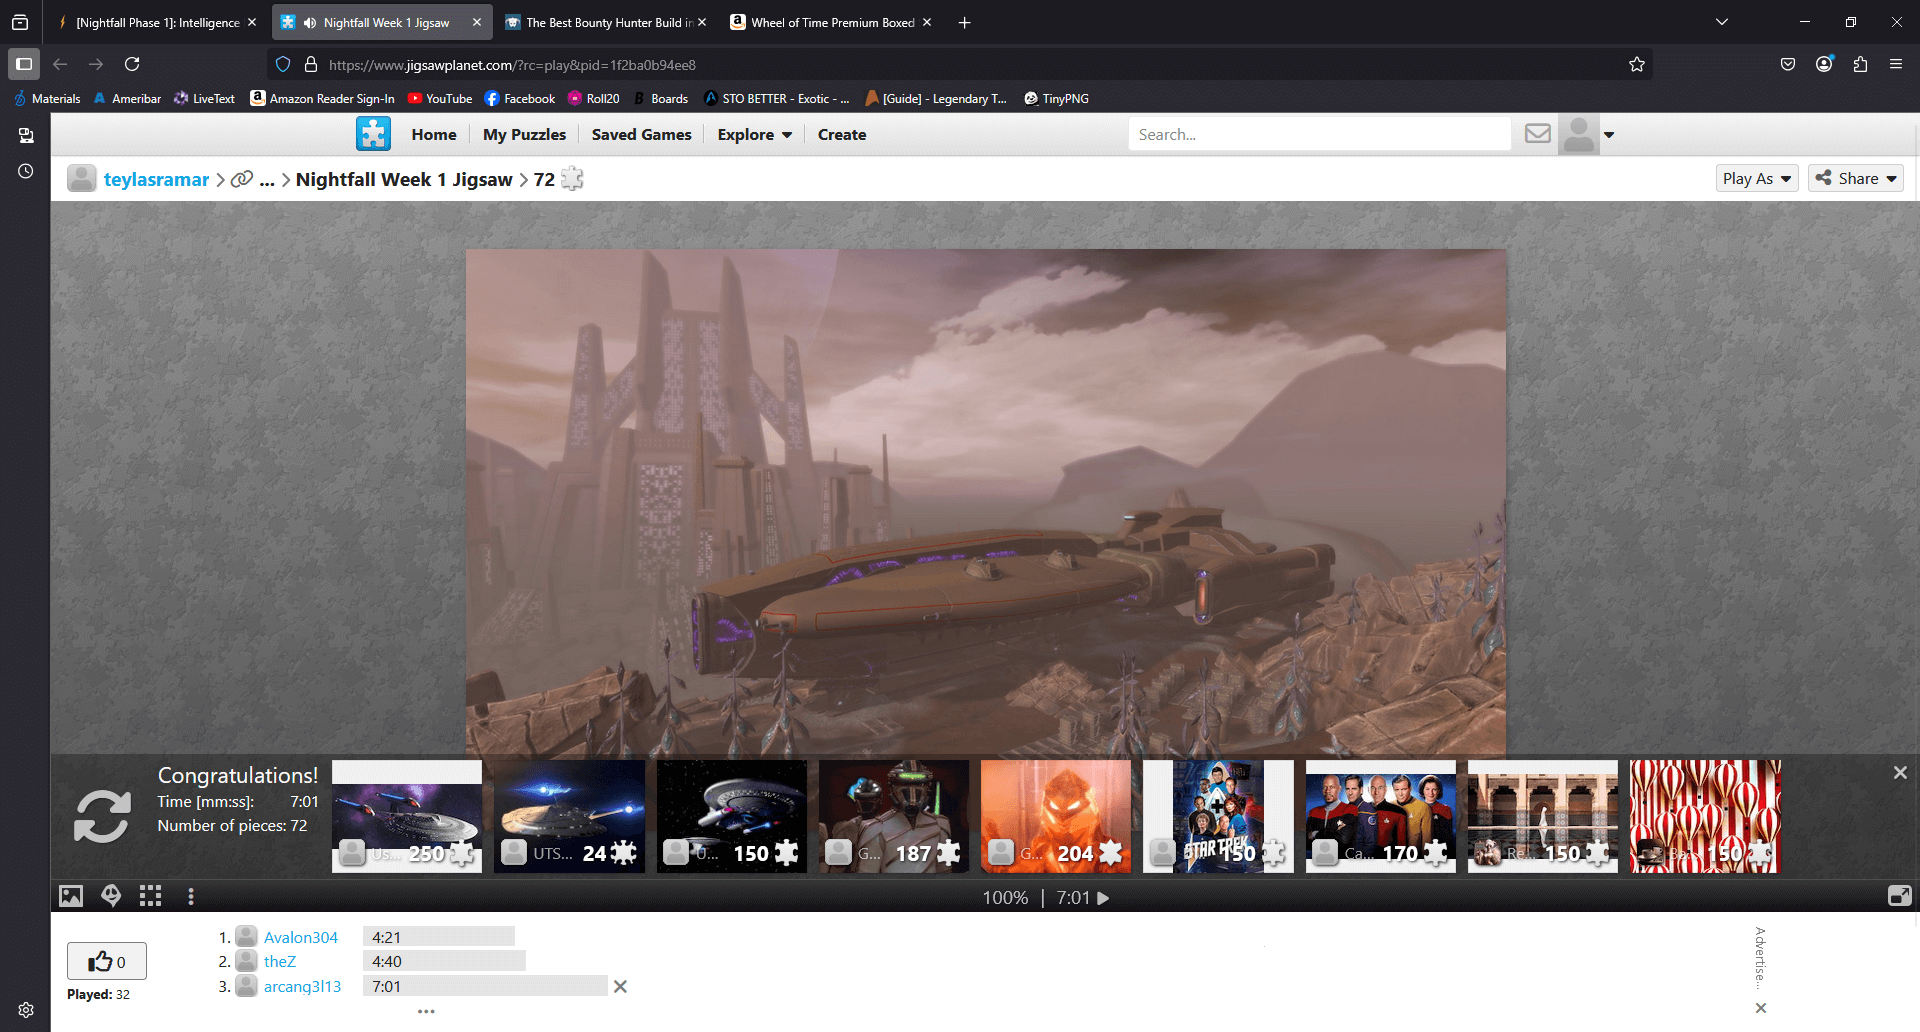Viewport: 1920px width, 1032px height.
Task: Mute the Nightfall Week 1 Jigsaw tab audio
Action: point(310,22)
